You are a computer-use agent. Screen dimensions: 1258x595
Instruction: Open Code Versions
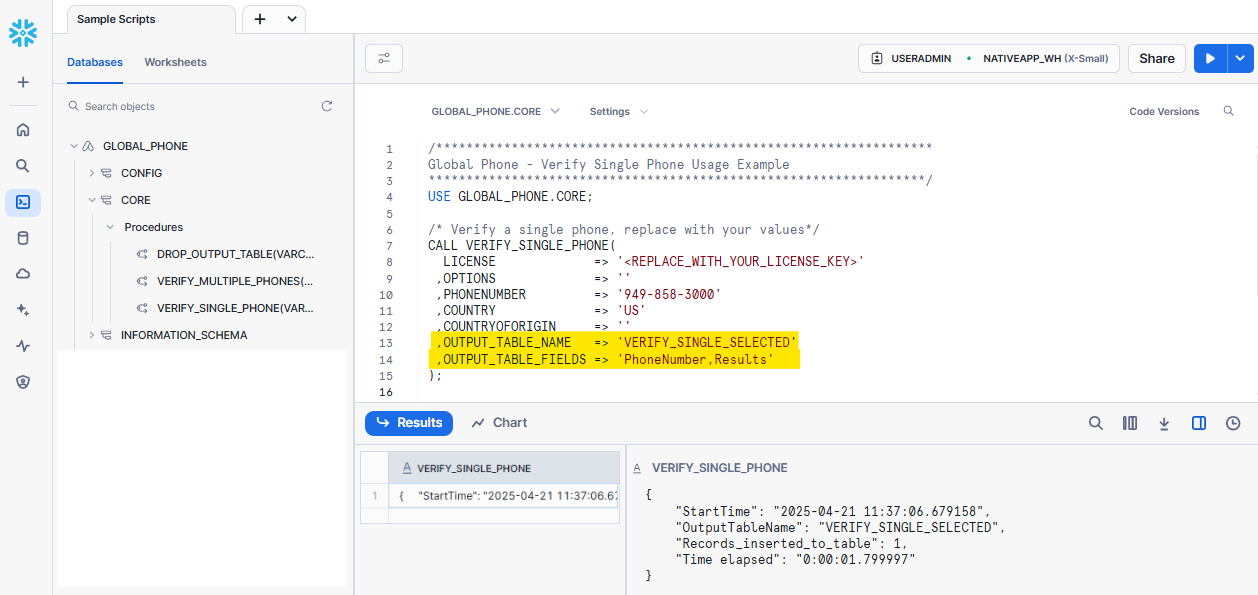(1164, 111)
